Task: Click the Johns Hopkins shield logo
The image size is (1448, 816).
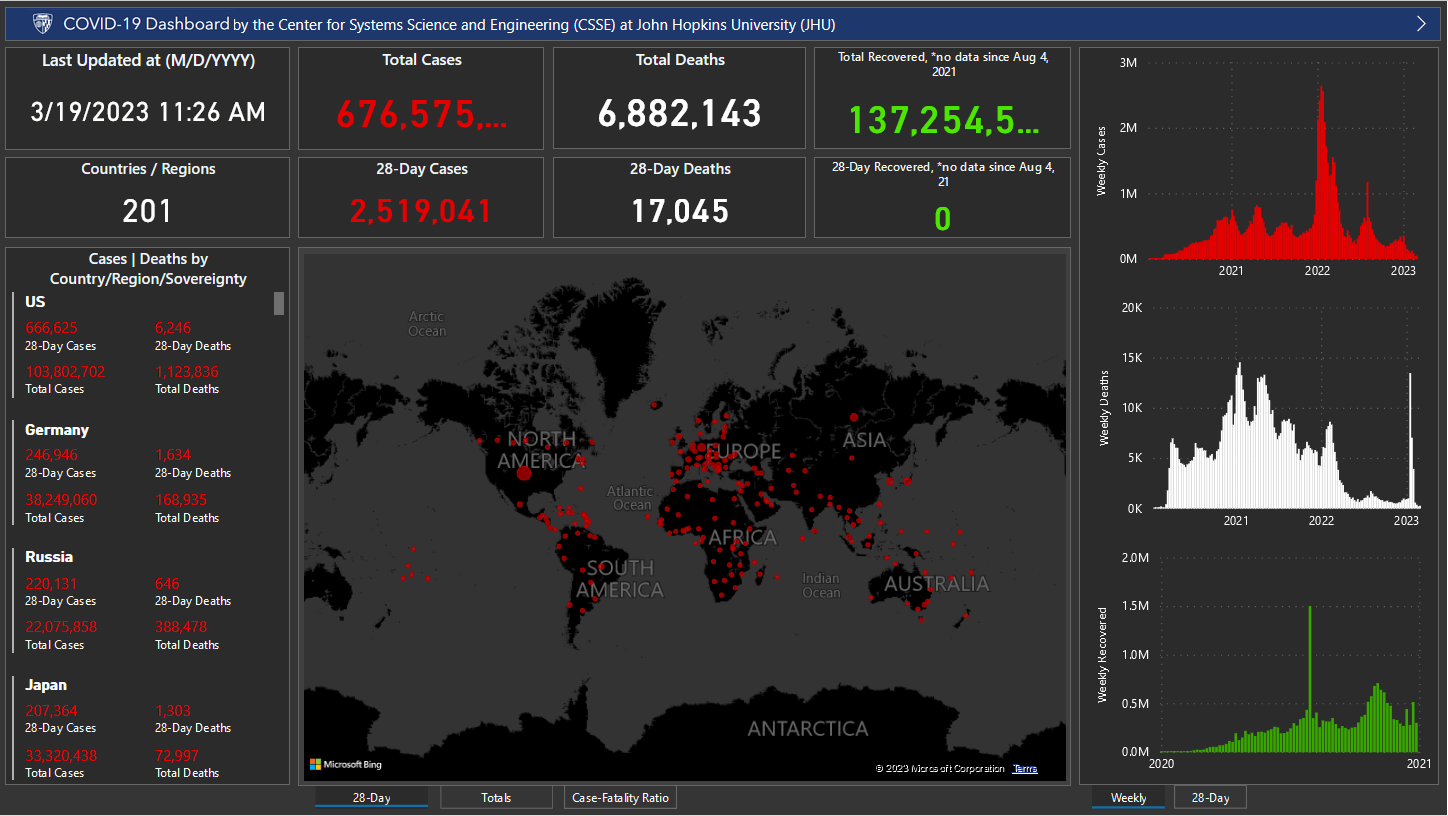Action: coord(42,24)
